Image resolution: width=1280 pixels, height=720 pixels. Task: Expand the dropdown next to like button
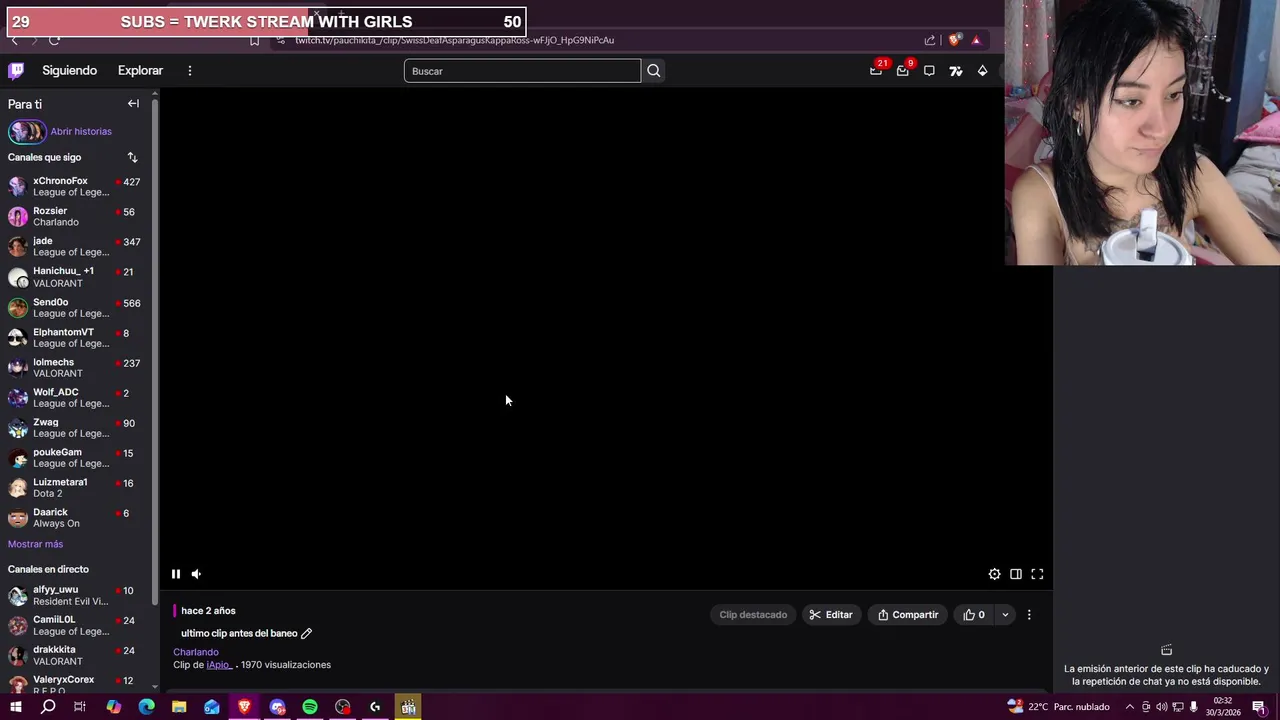tap(1005, 615)
